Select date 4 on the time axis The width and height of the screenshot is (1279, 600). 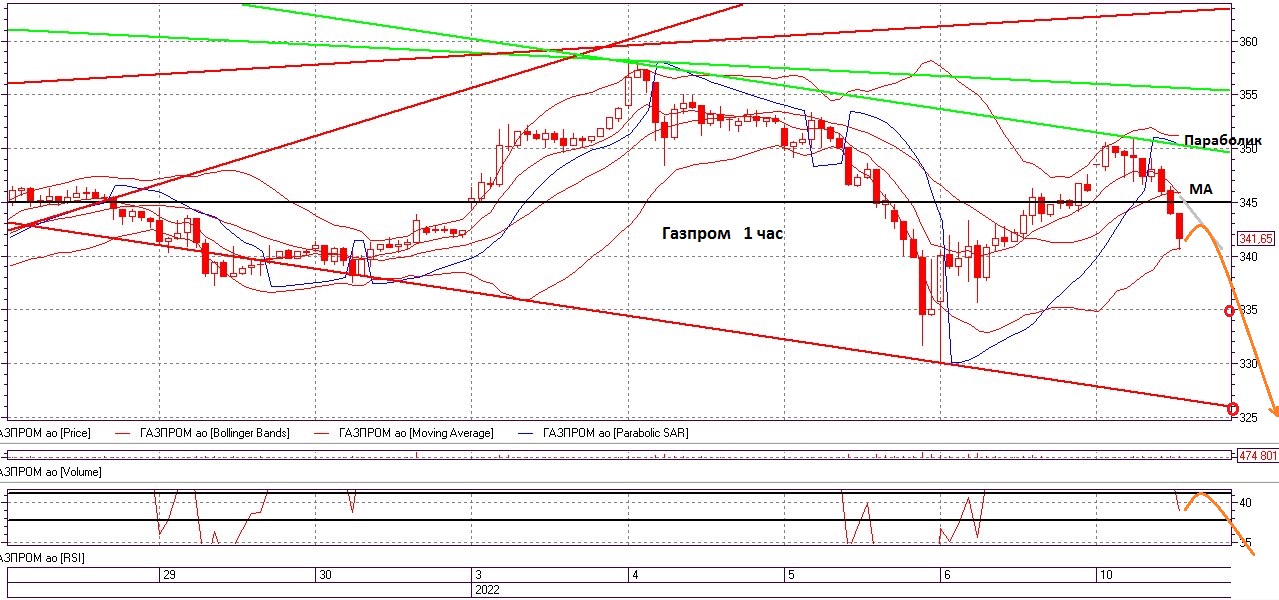(634, 575)
